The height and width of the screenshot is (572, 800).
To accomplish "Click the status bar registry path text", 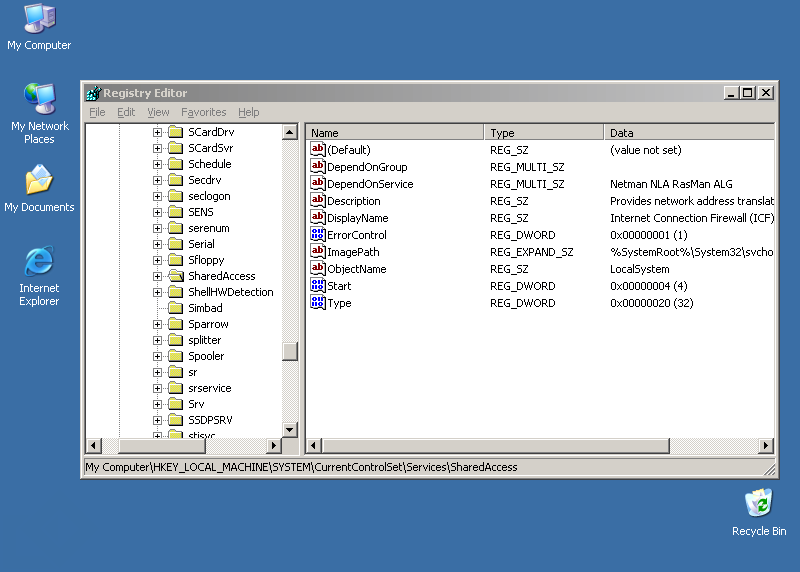I will (301, 467).
